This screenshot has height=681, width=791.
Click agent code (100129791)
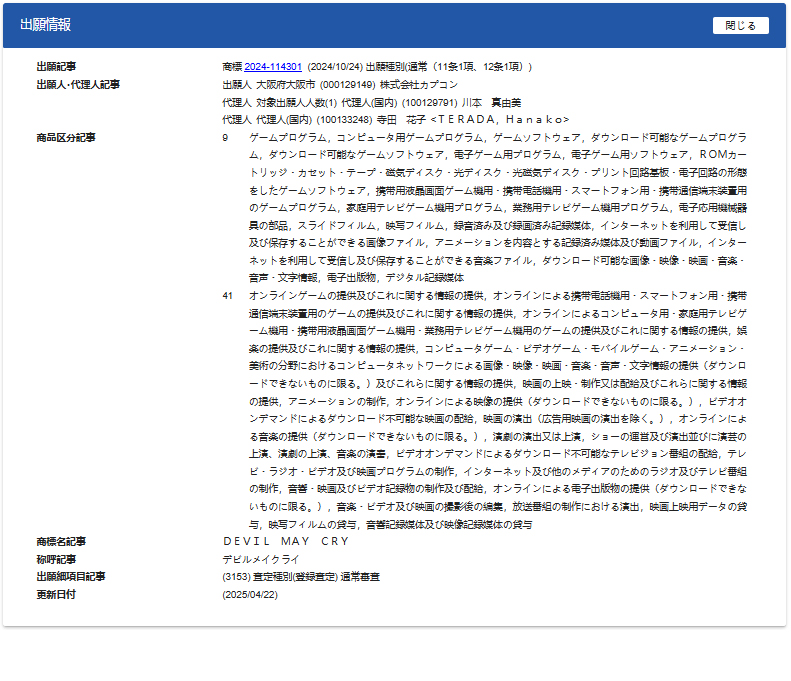(x=430, y=102)
